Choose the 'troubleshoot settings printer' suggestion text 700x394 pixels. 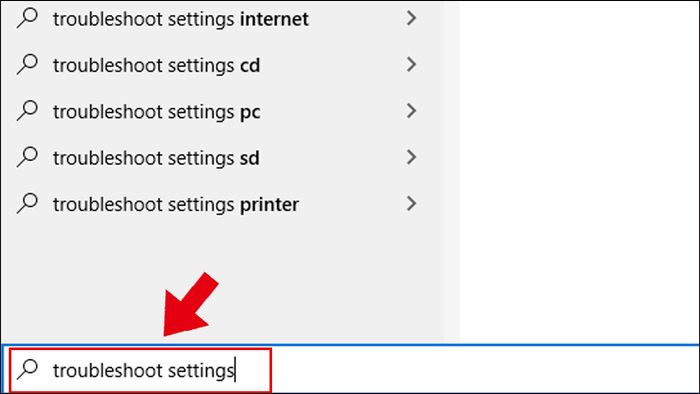click(x=175, y=205)
